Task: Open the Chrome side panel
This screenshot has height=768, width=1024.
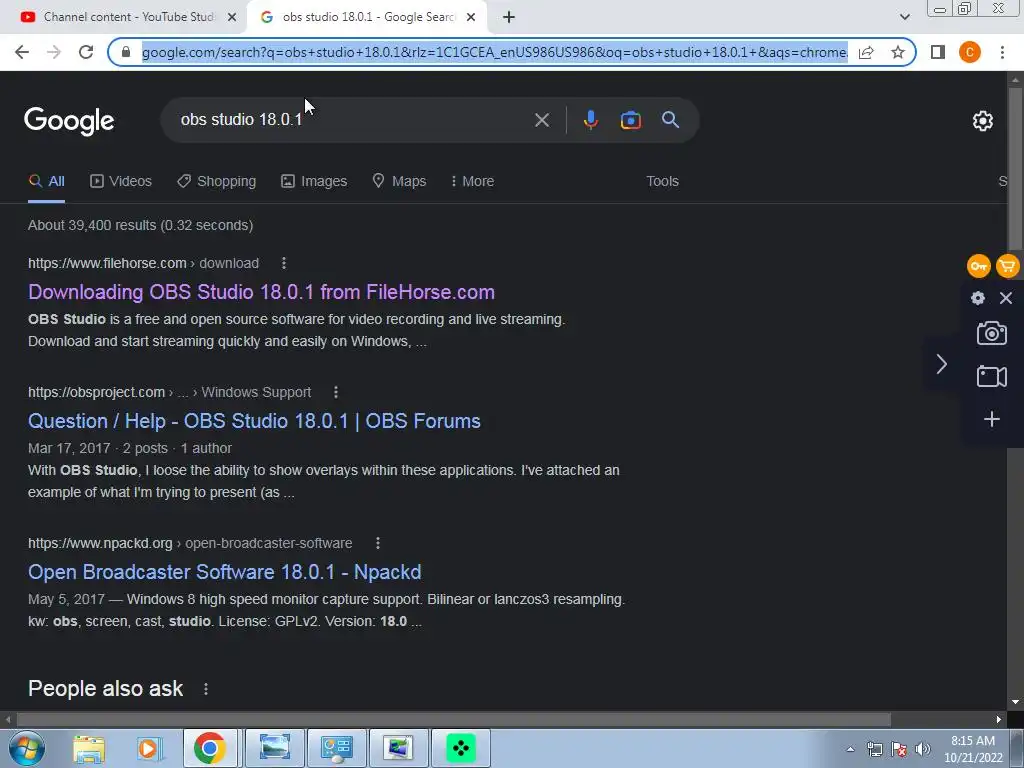Action: pyautogui.click(x=938, y=52)
